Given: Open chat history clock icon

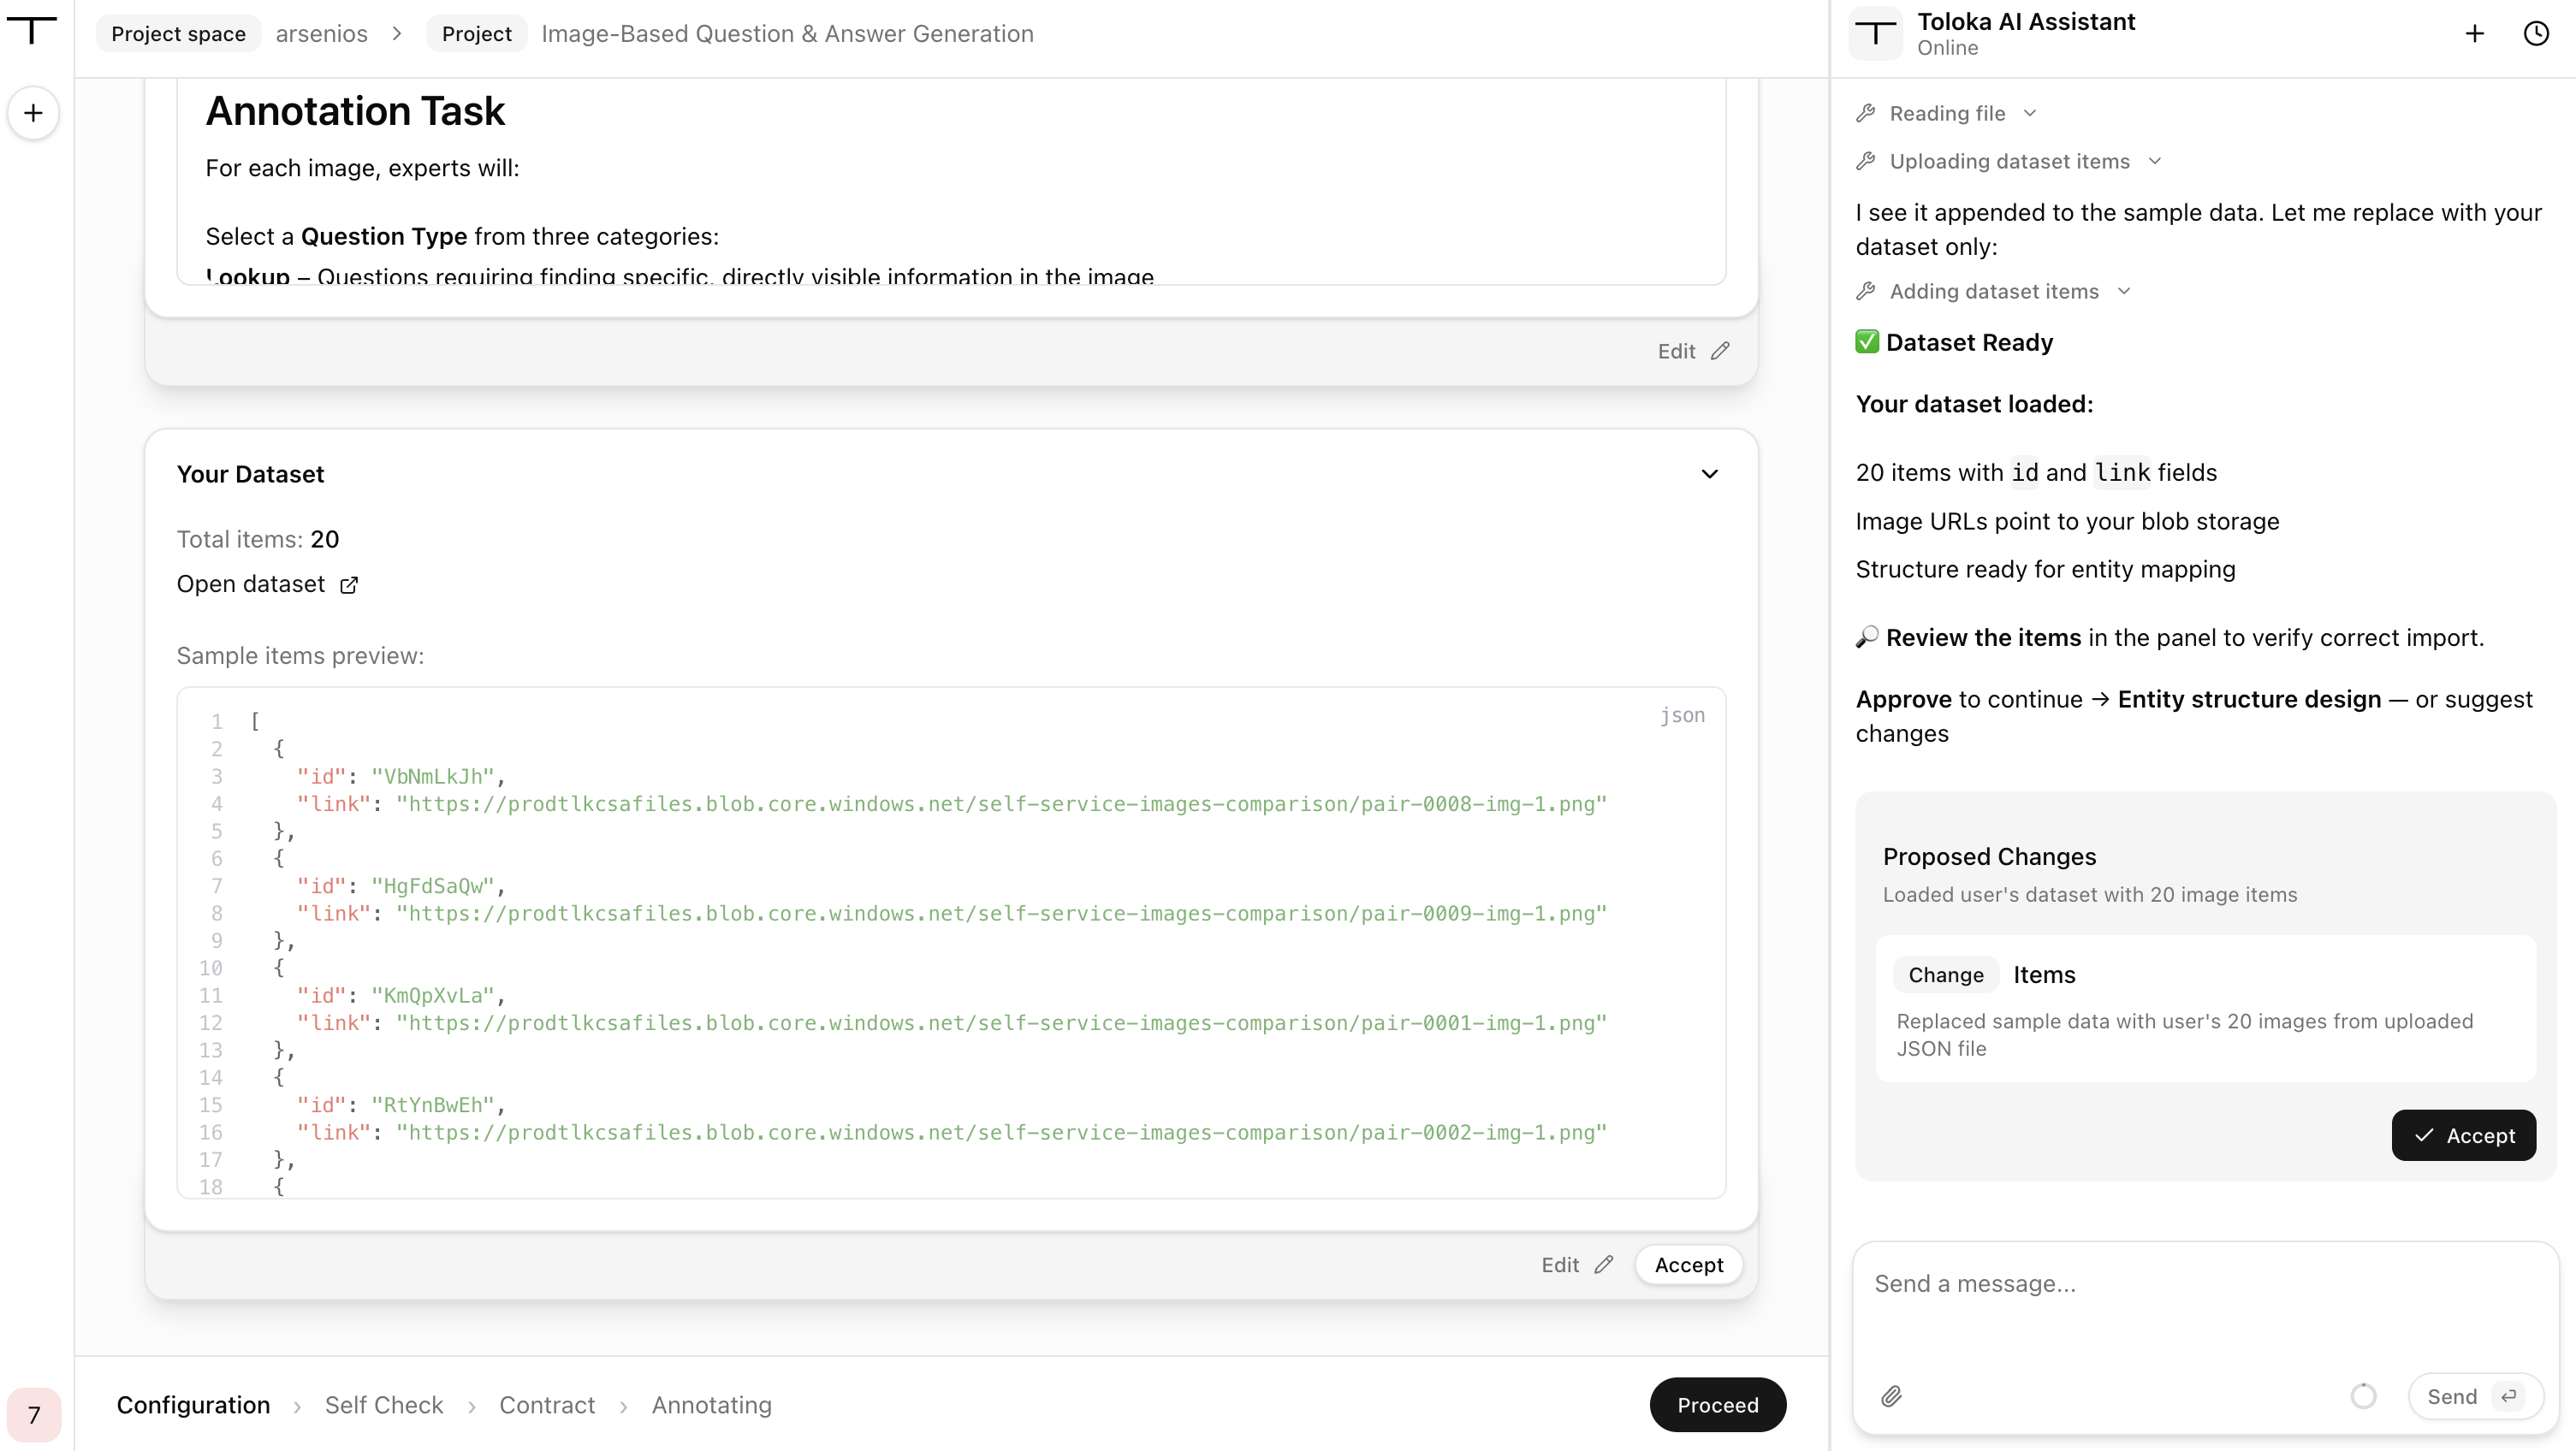Looking at the screenshot, I should click(2536, 33).
